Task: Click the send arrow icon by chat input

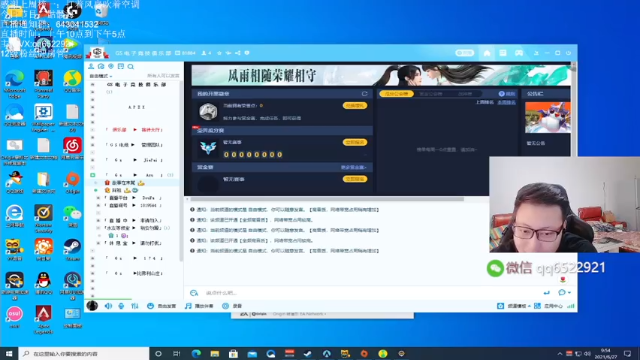Action: (x=547, y=292)
